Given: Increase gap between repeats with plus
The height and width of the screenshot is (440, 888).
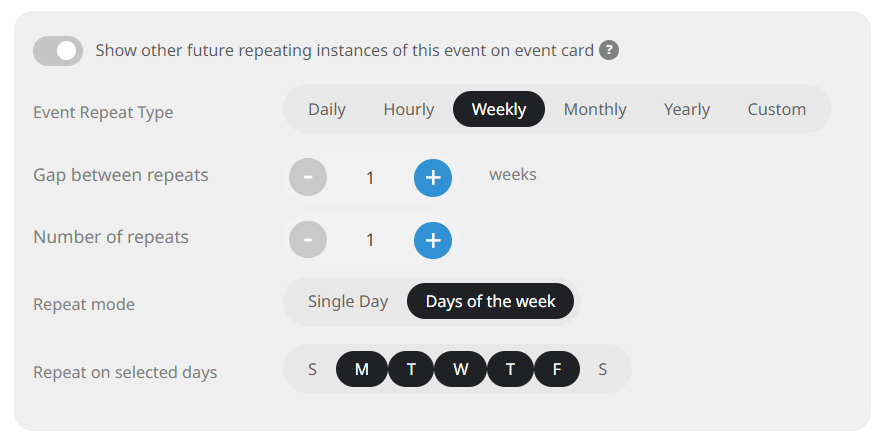Looking at the screenshot, I should pos(433,178).
